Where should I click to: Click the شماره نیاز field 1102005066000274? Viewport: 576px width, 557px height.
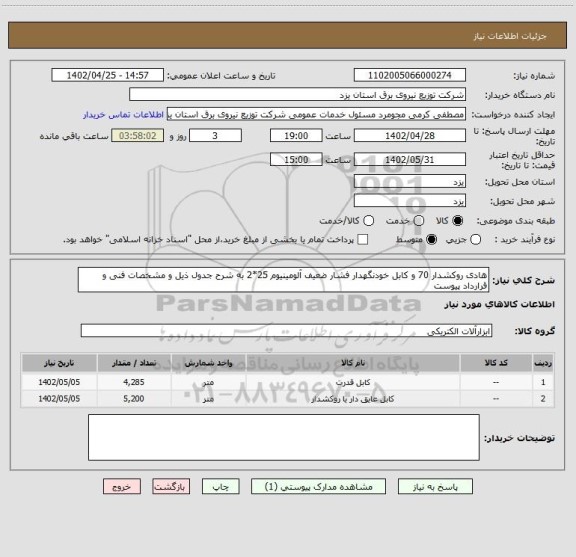click(410, 75)
